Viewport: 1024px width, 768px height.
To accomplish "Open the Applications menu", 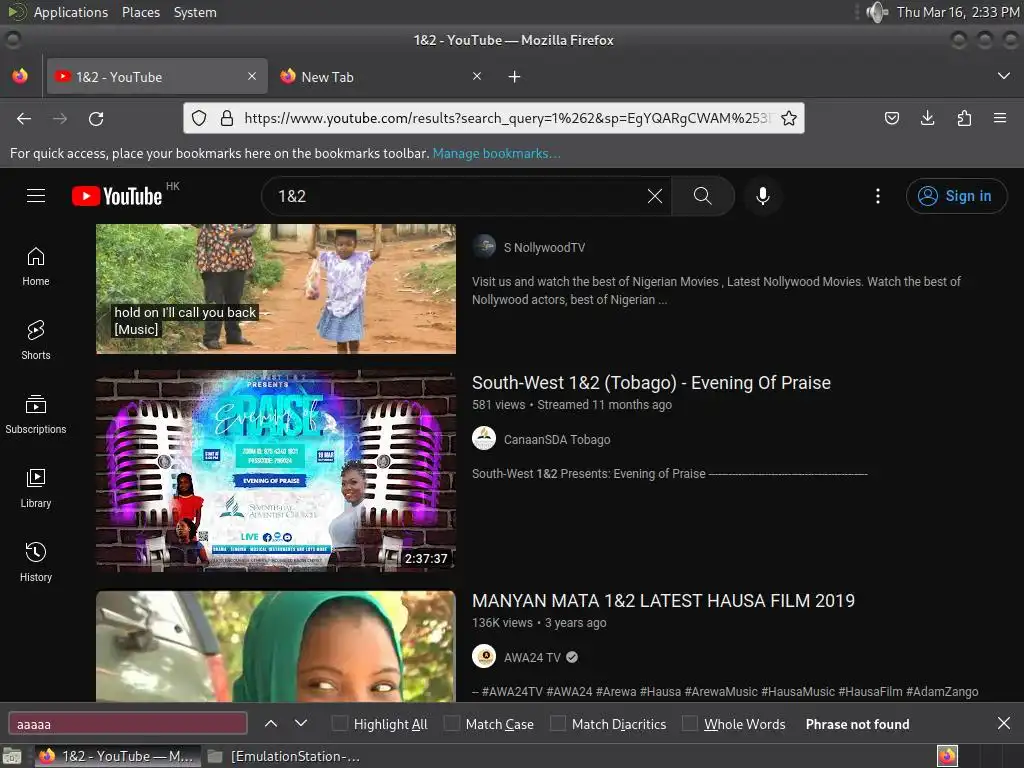I will [71, 12].
